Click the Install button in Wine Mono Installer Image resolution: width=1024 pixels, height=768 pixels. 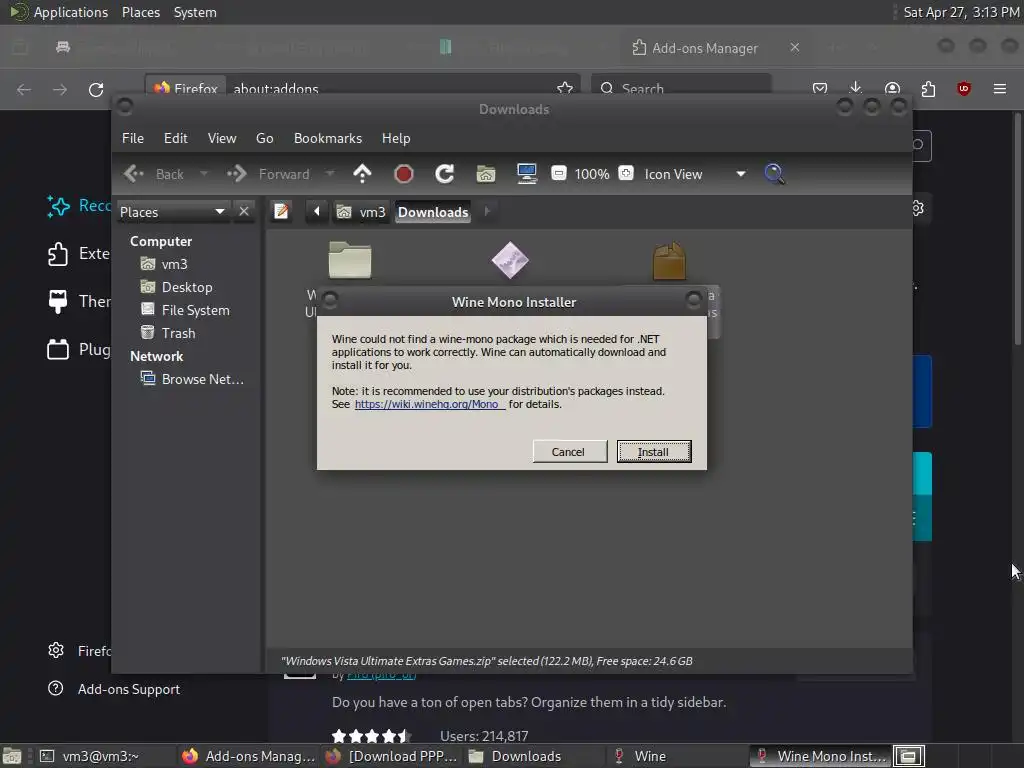(654, 452)
